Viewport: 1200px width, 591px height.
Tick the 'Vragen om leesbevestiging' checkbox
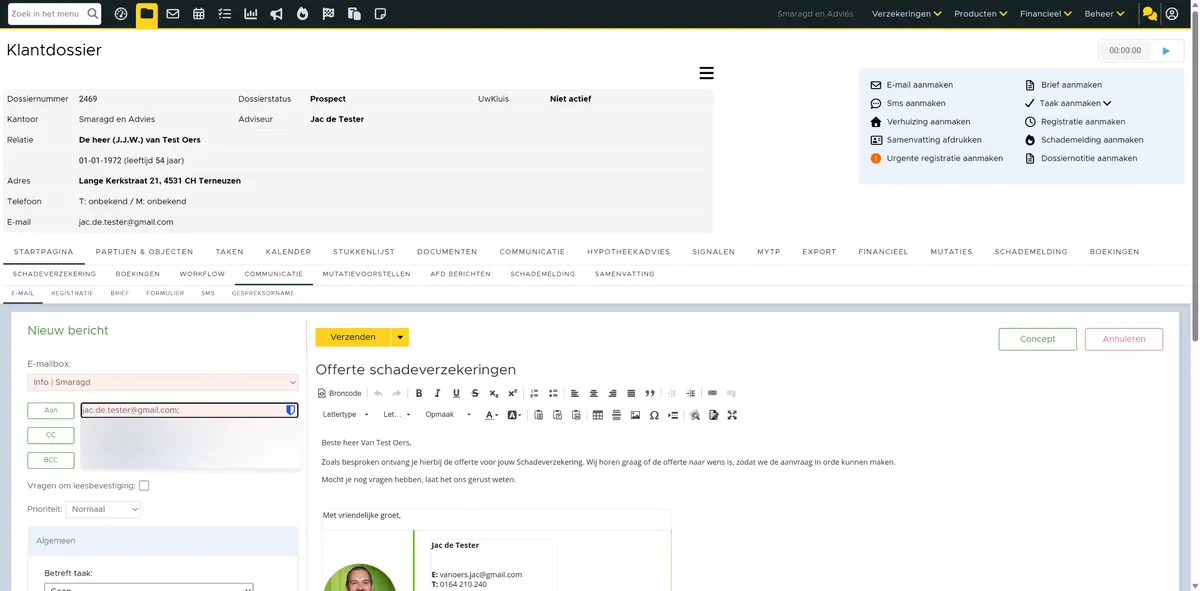[x=144, y=486]
